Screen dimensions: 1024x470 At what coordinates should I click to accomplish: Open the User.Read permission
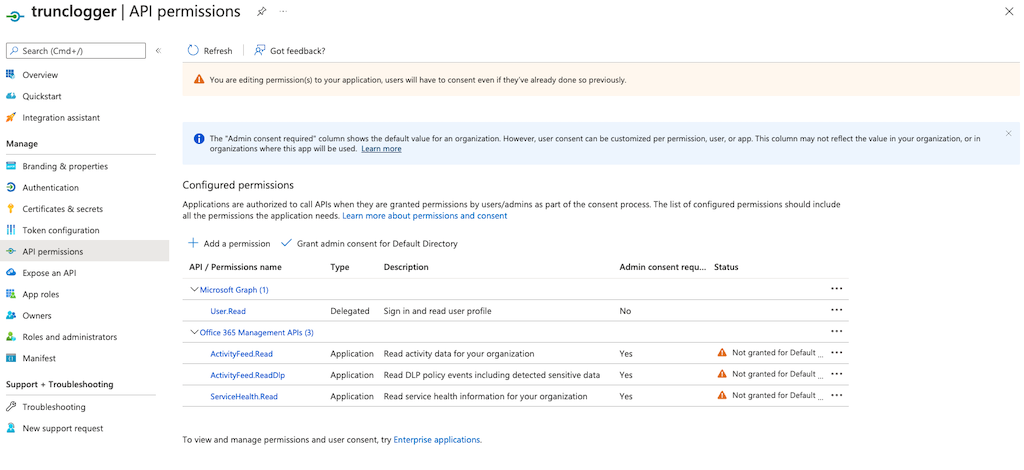click(x=228, y=311)
